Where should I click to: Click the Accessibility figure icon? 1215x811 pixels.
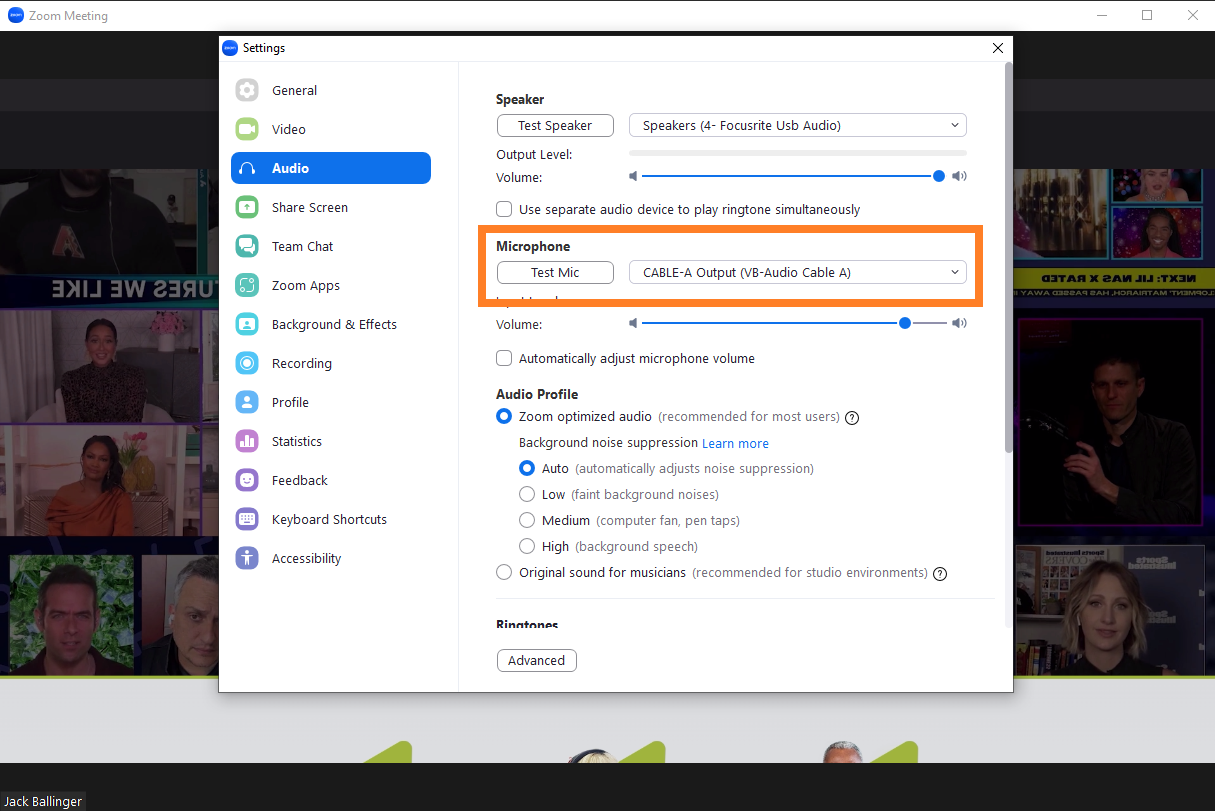point(247,558)
